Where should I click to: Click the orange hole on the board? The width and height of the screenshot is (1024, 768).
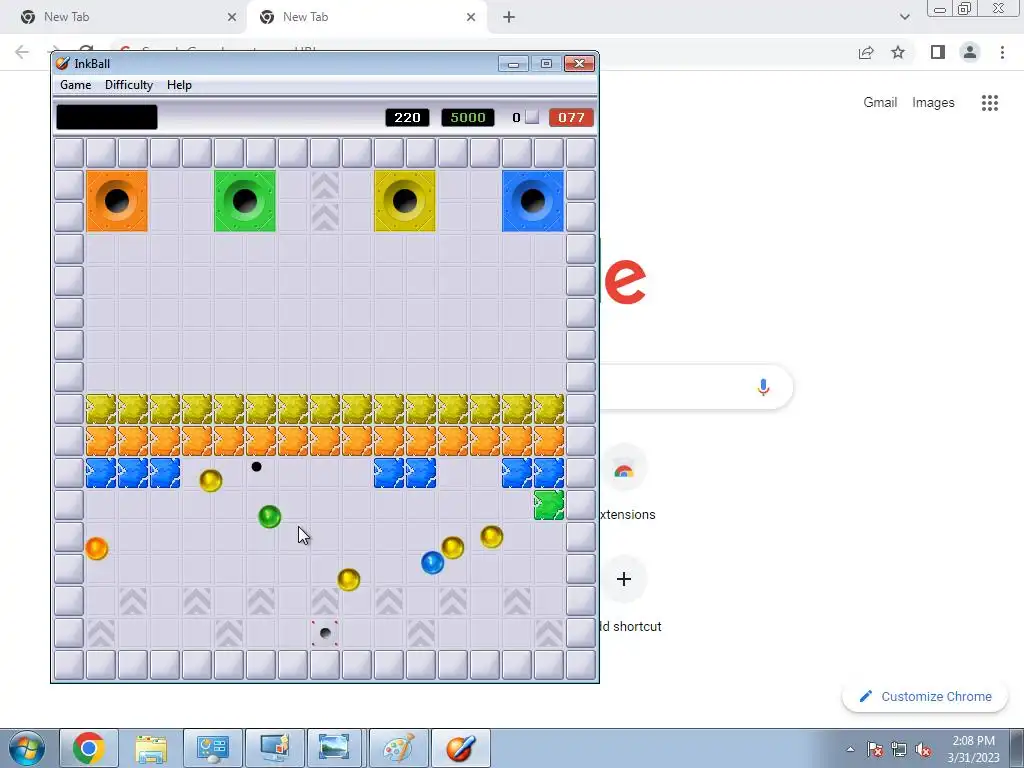(117, 201)
